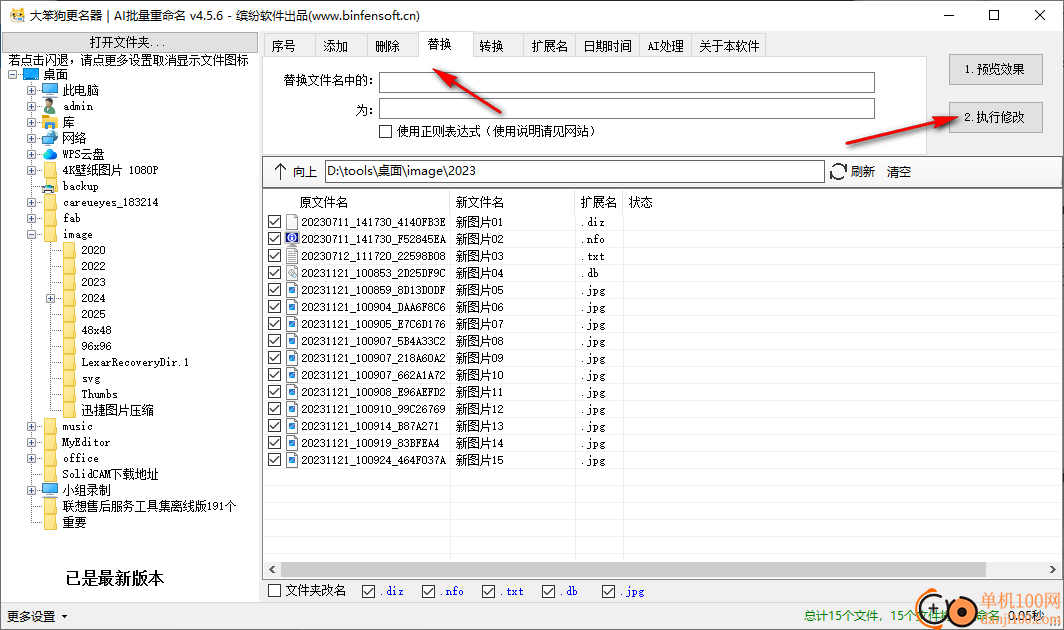The width and height of the screenshot is (1064, 630).
Task: Click the 小组录制 monitor icon
Action: click(x=50, y=489)
